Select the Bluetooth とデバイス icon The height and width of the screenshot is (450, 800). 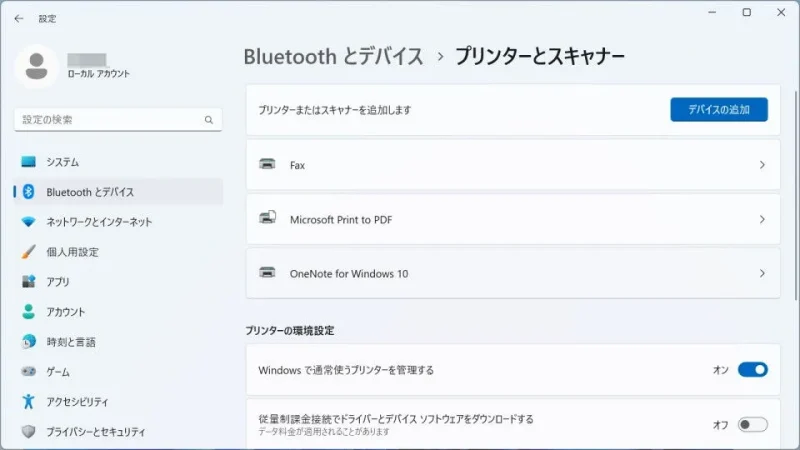29,192
